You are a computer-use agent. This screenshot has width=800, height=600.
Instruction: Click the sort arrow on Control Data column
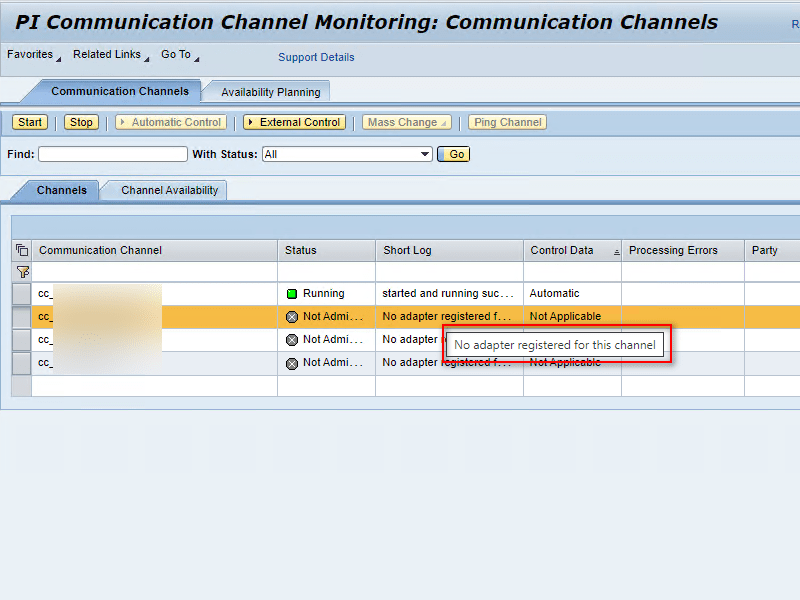click(x=616, y=251)
